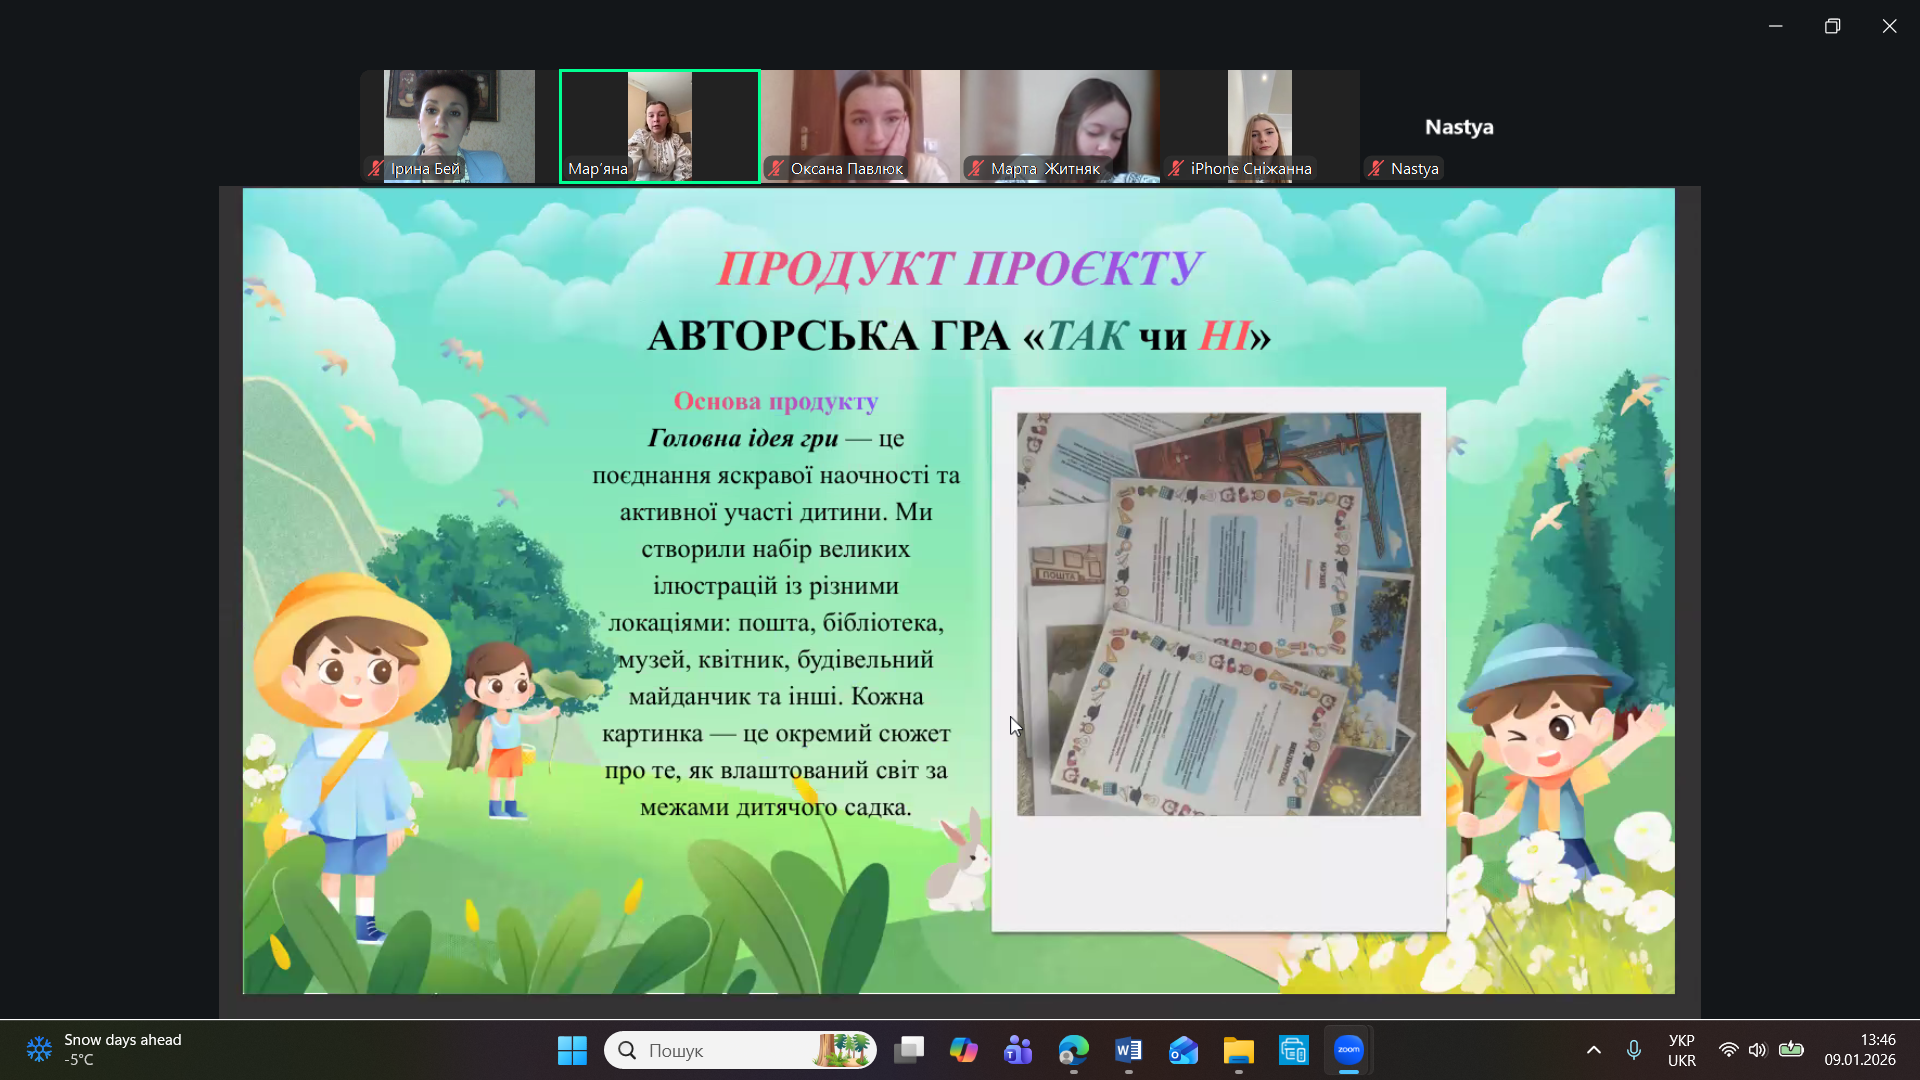This screenshot has width=1920, height=1080.
Task: Click Windows Start button
Action: (572, 1050)
